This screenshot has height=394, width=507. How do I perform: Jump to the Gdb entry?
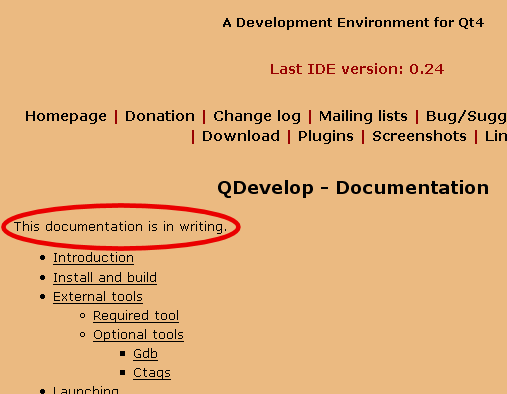[x=145, y=354]
